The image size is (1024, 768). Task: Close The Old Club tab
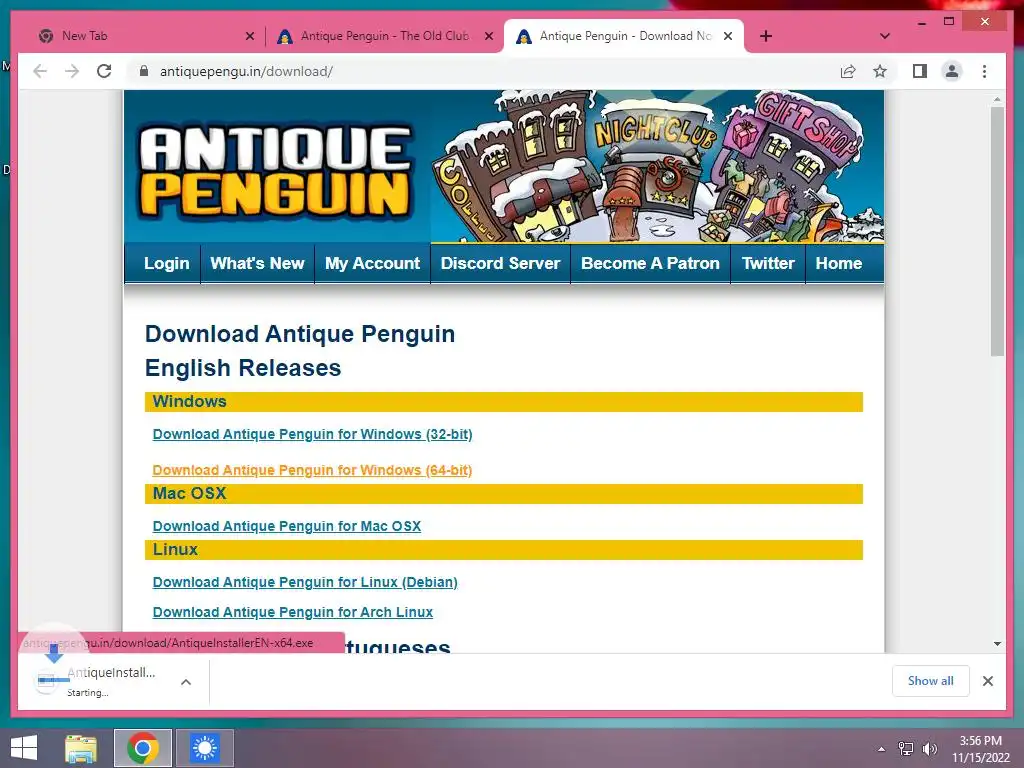click(x=488, y=36)
